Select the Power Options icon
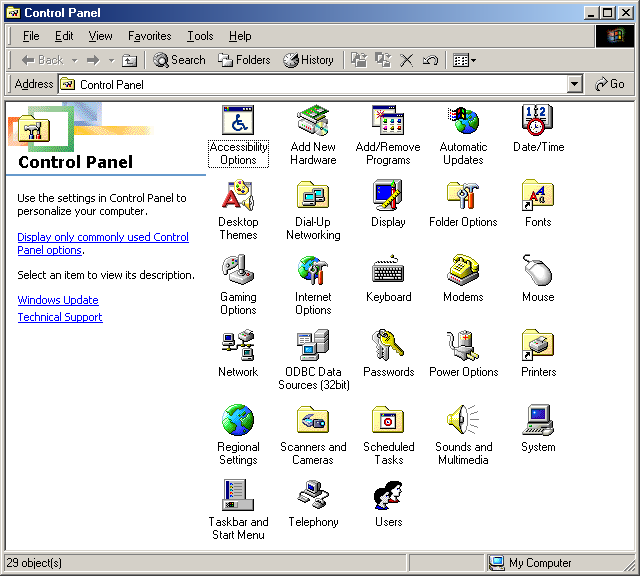640x576 pixels. (463, 346)
